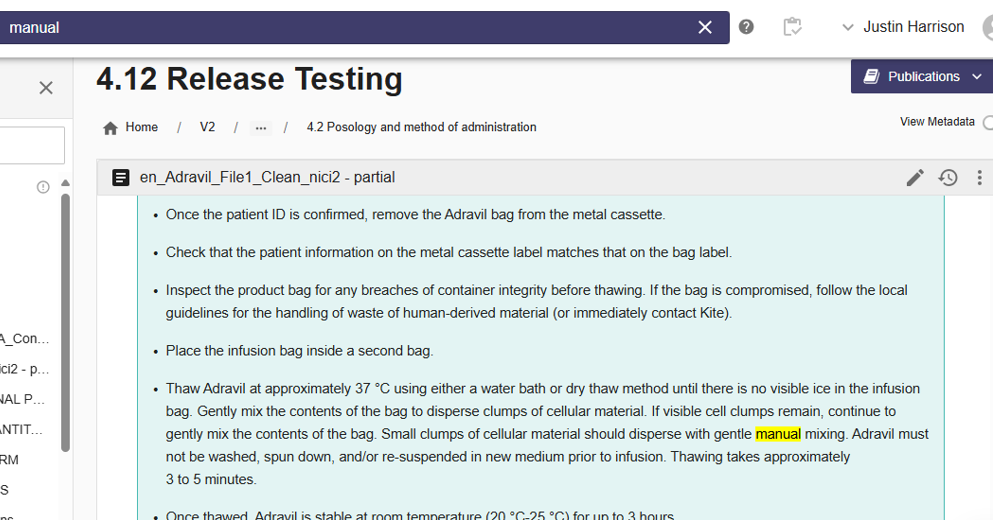Screen dimensions: 995x520
Task: Click the sidebar scrollbar up arrow
Action: [65, 184]
